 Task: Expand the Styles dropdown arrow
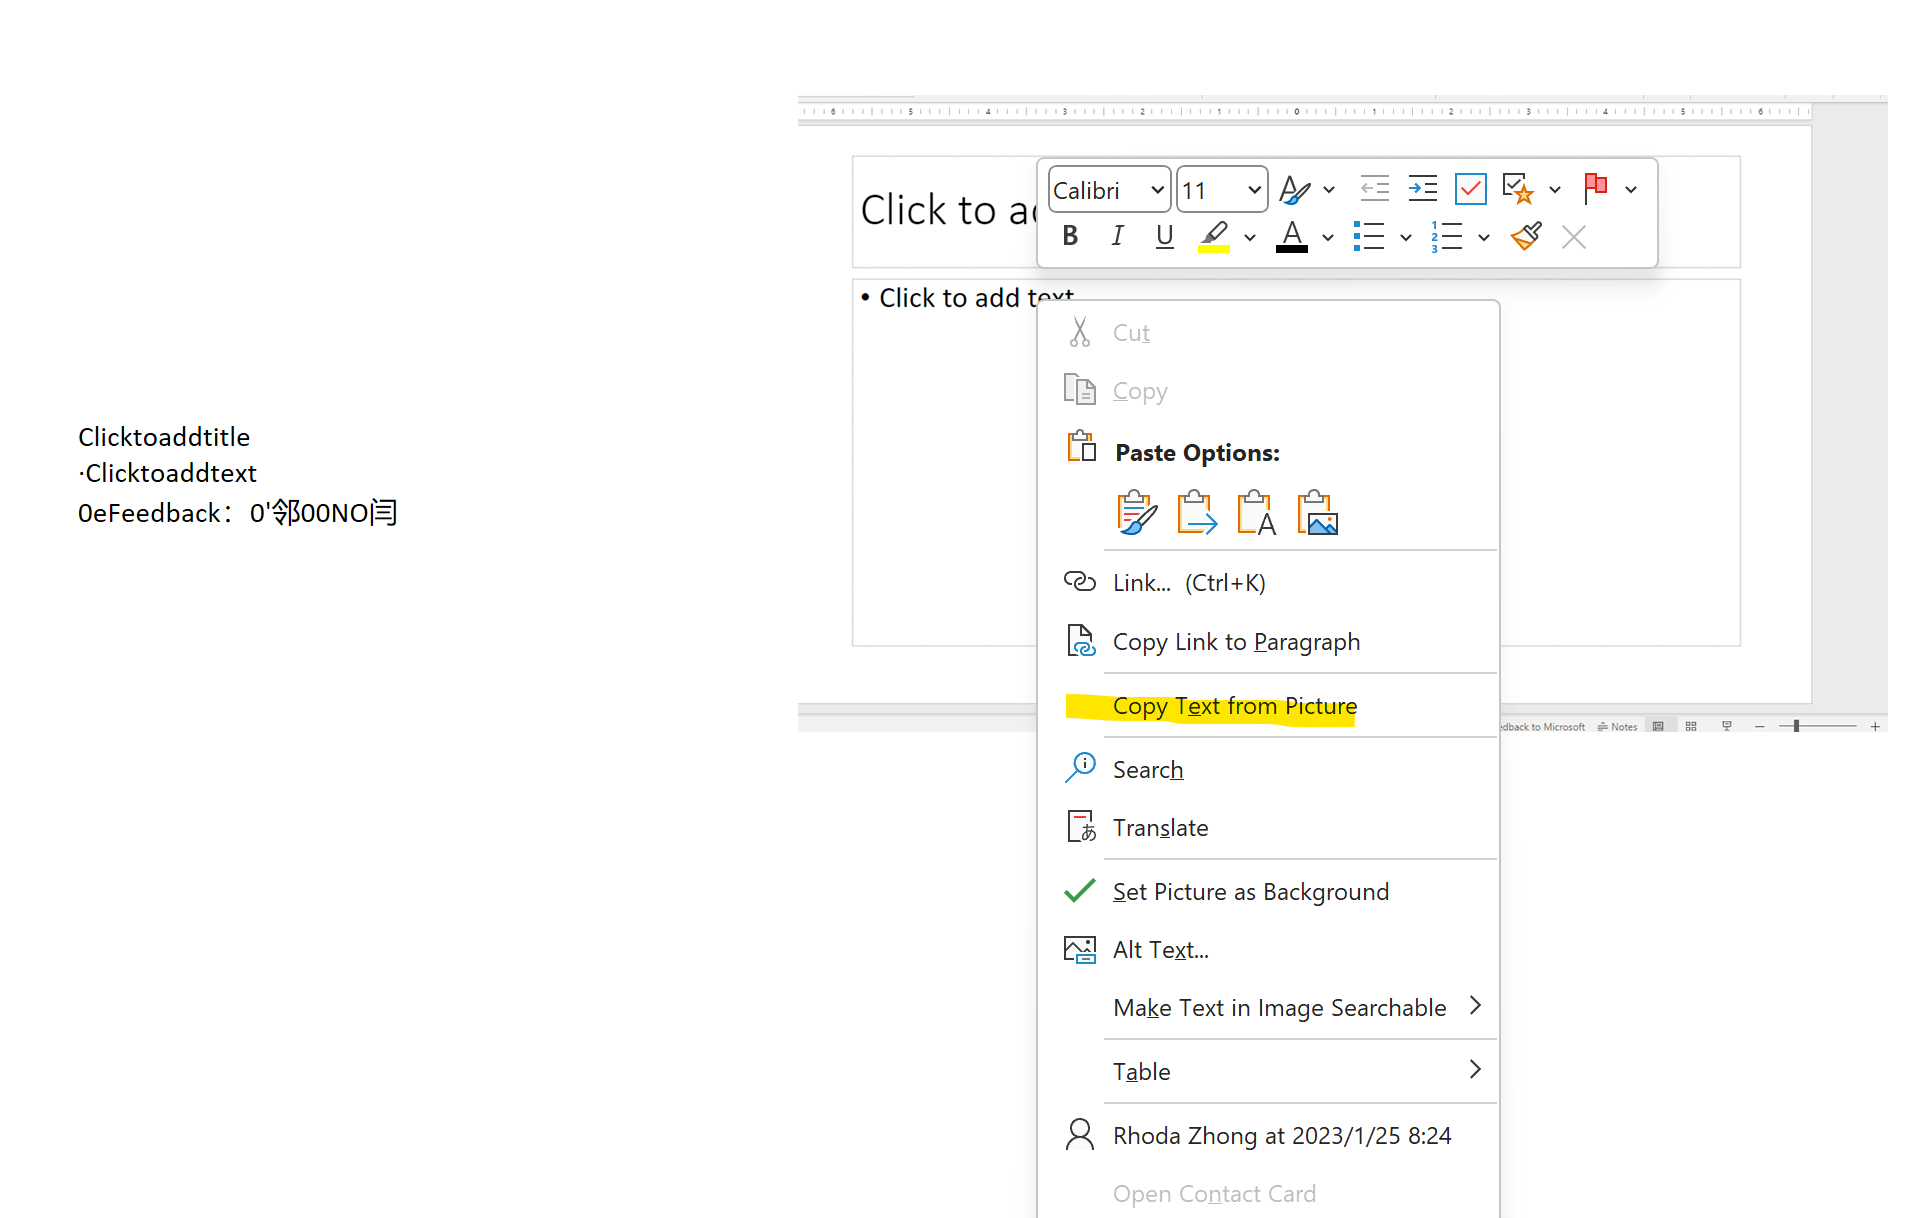point(1329,190)
